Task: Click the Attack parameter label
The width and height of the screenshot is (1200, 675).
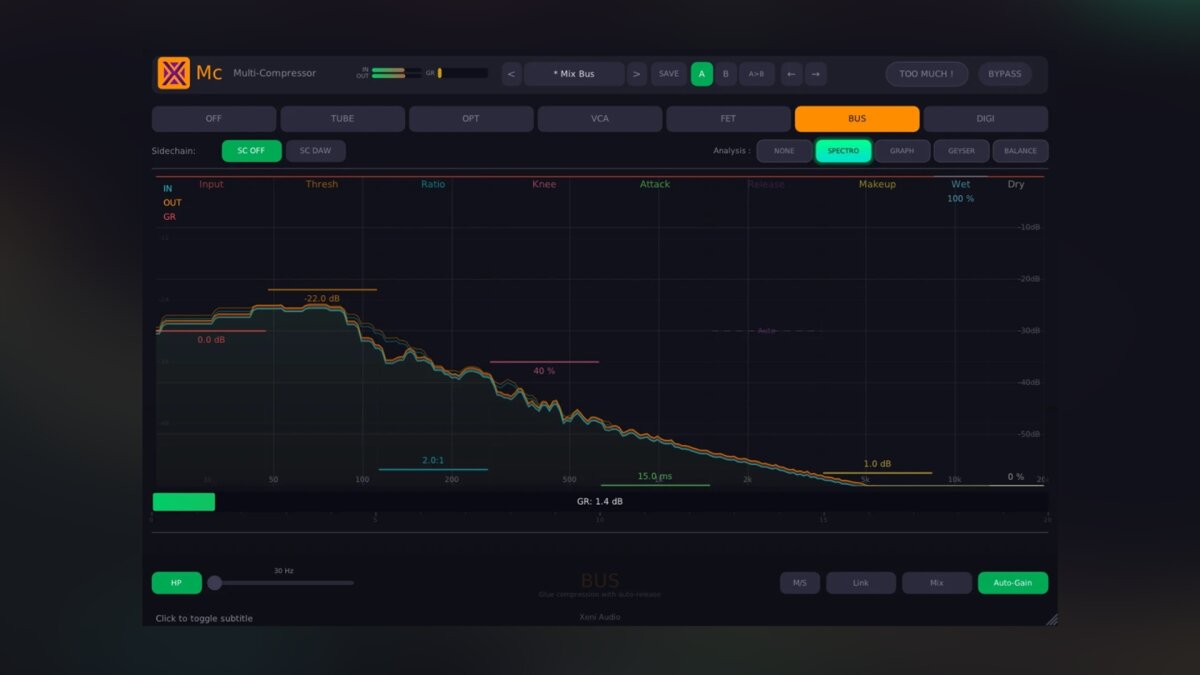Action: click(655, 184)
